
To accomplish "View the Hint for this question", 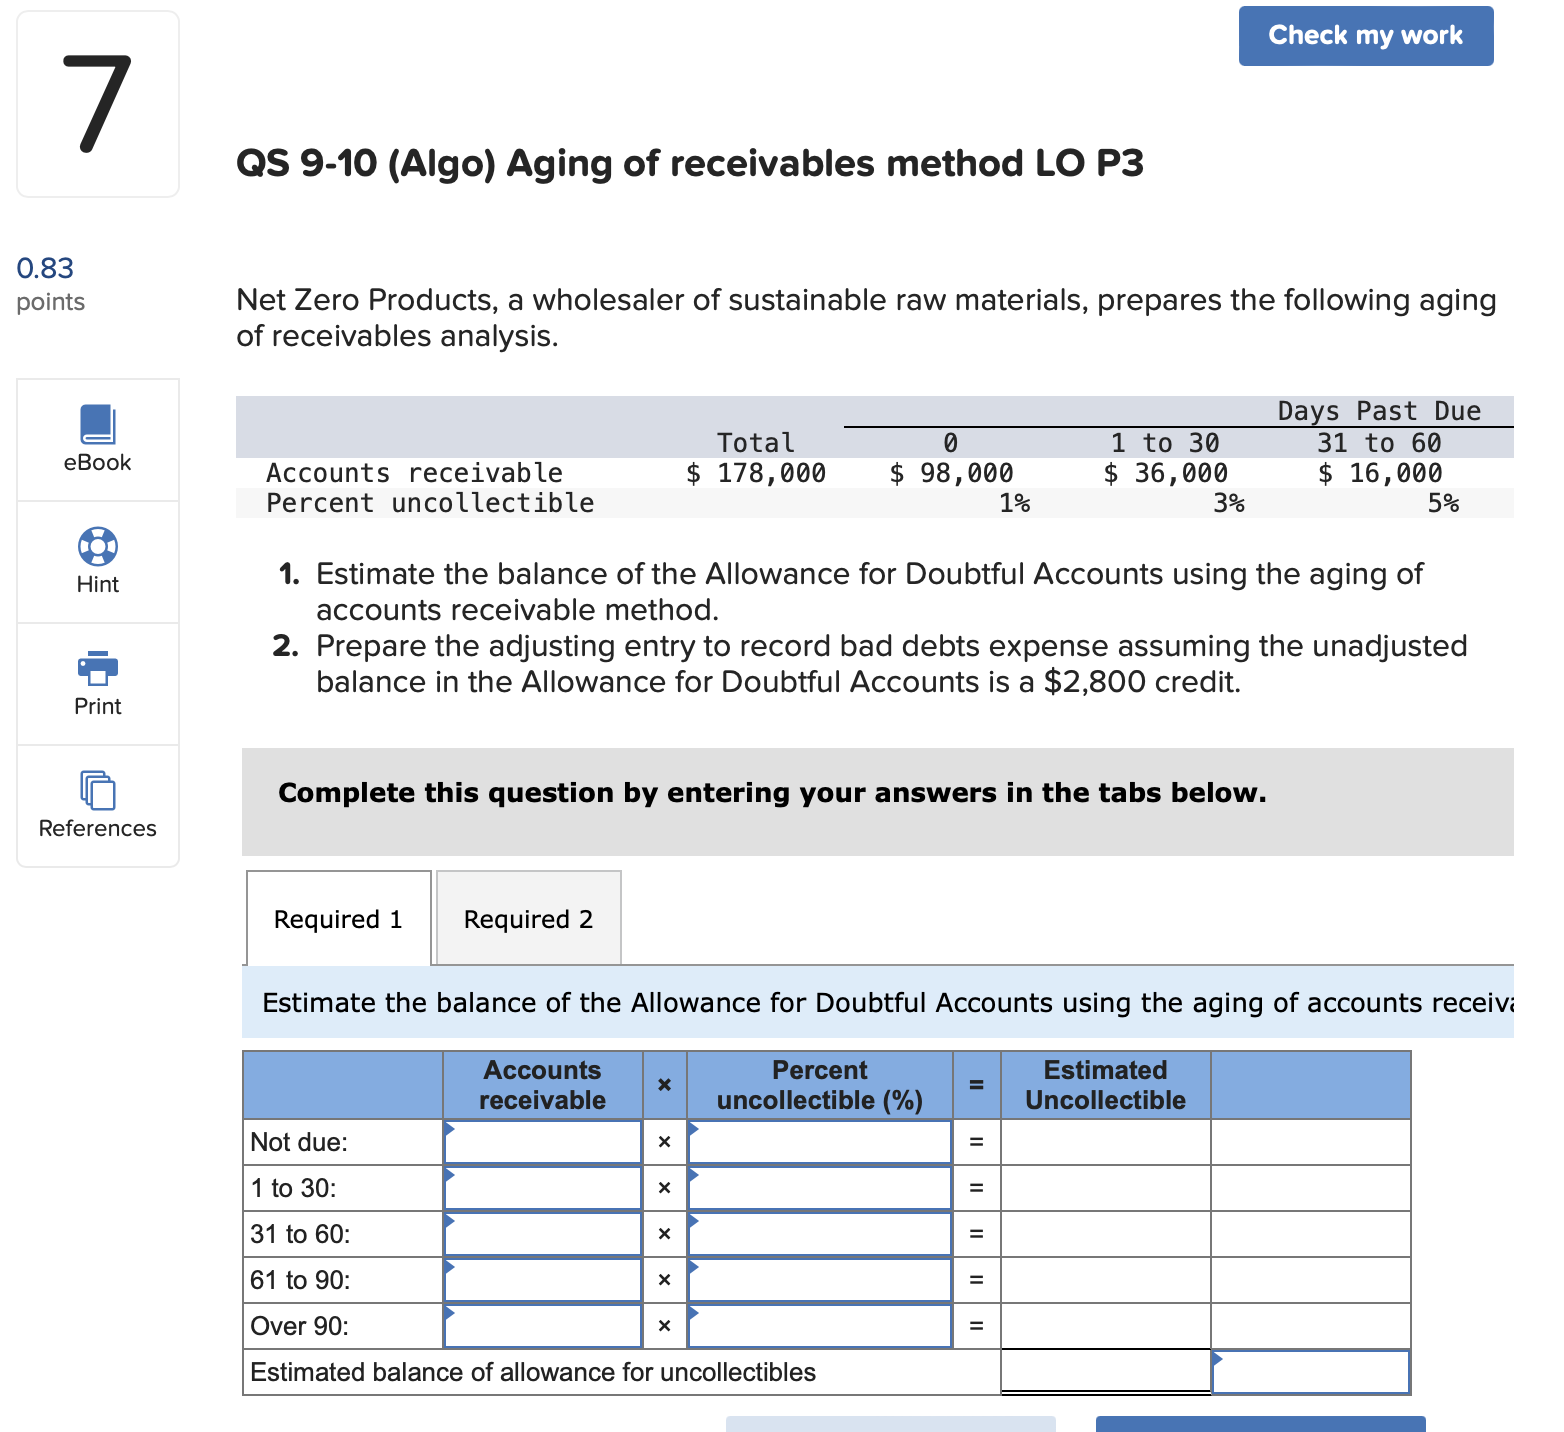I will [x=96, y=562].
